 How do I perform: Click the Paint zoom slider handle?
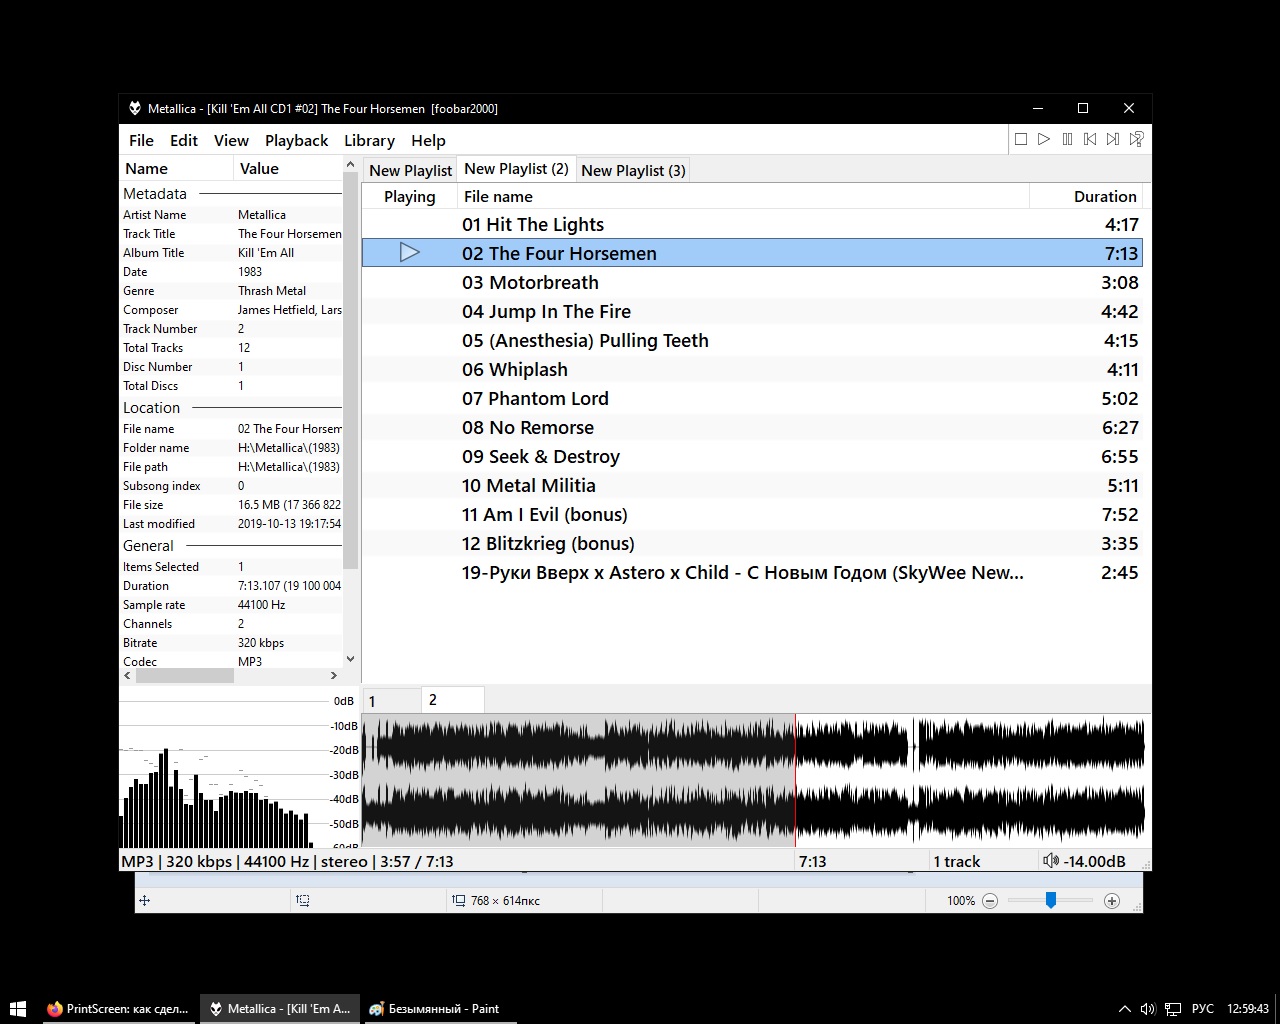1051,901
